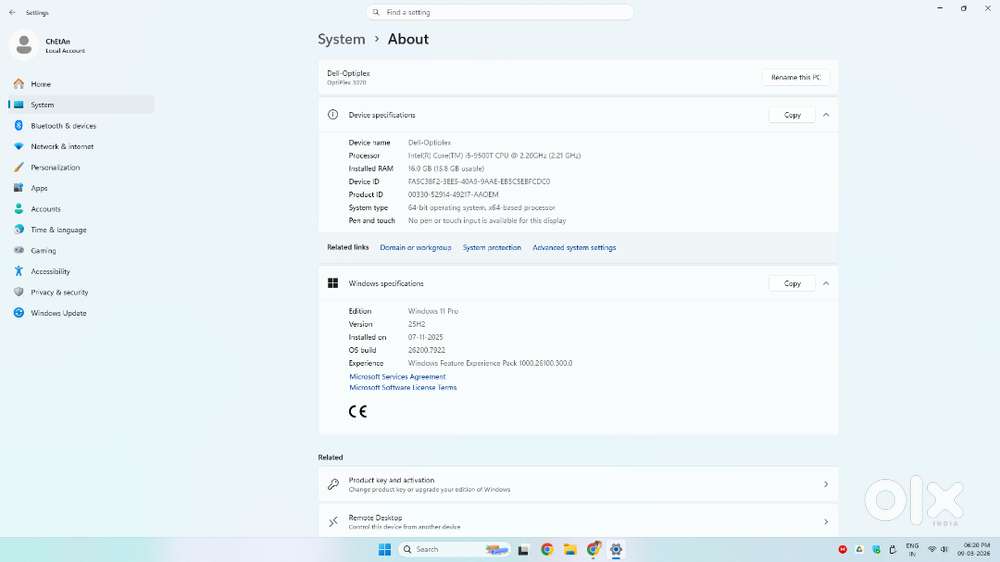Open the taskbar clock and date
The height and width of the screenshot is (562, 1000).
click(x=976, y=549)
